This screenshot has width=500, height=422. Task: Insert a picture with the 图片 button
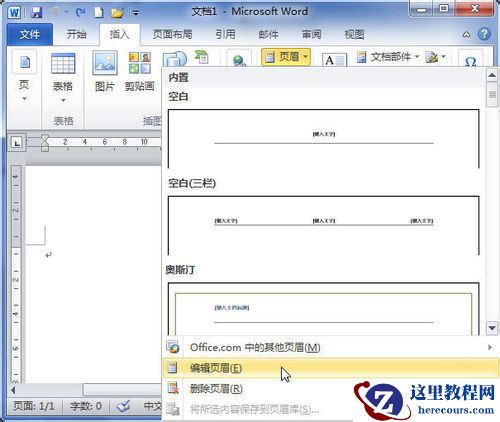105,71
